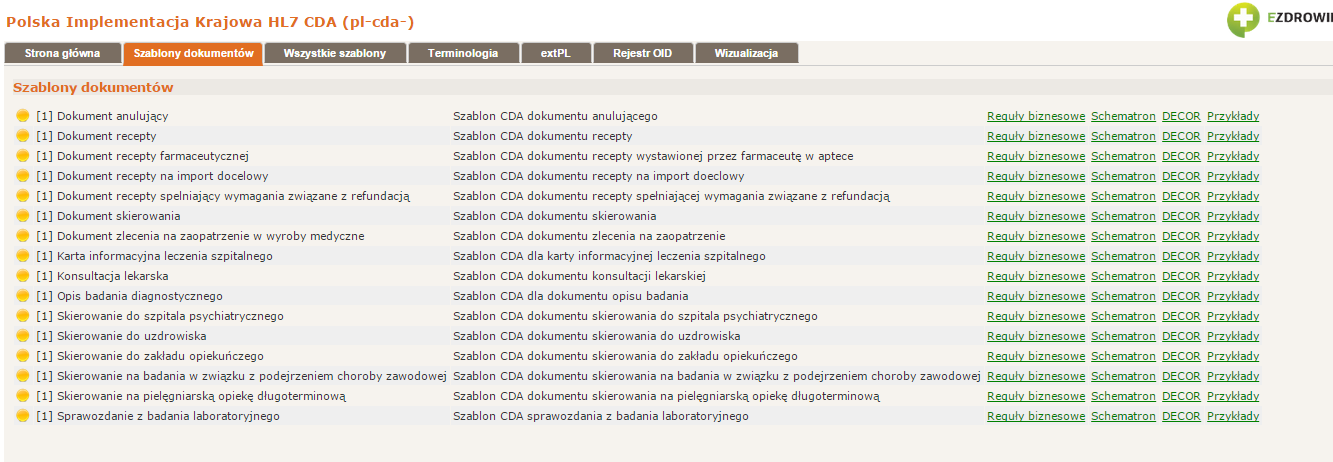This screenshot has width=1333, height=462.
Task: Open Schematron for Sprawozdanie z badania laboratoryjnego
Action: 1123,416
